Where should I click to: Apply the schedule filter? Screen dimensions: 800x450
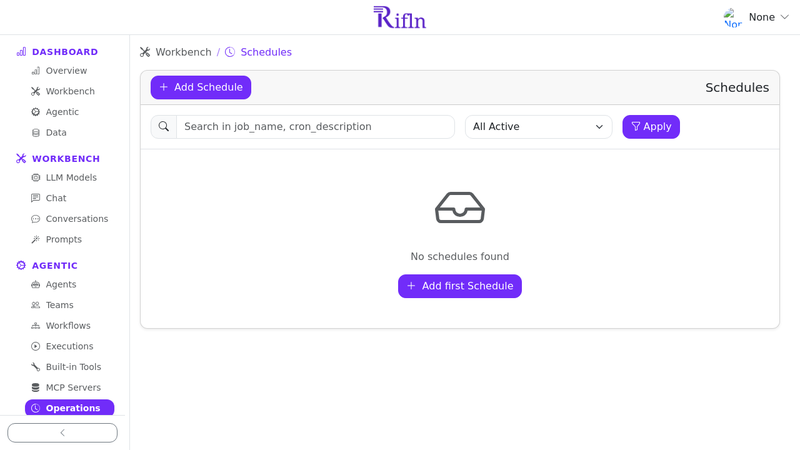coord(651,127)
